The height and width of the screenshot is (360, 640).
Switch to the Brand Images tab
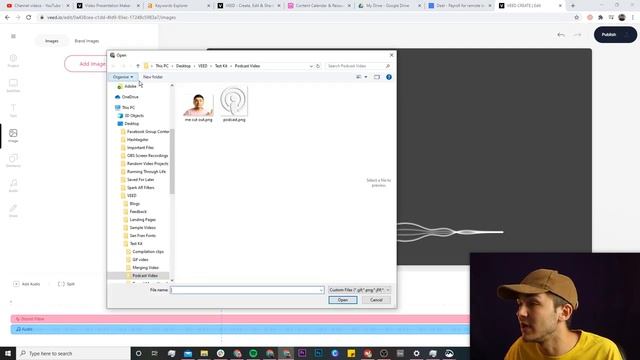point(87,41)
